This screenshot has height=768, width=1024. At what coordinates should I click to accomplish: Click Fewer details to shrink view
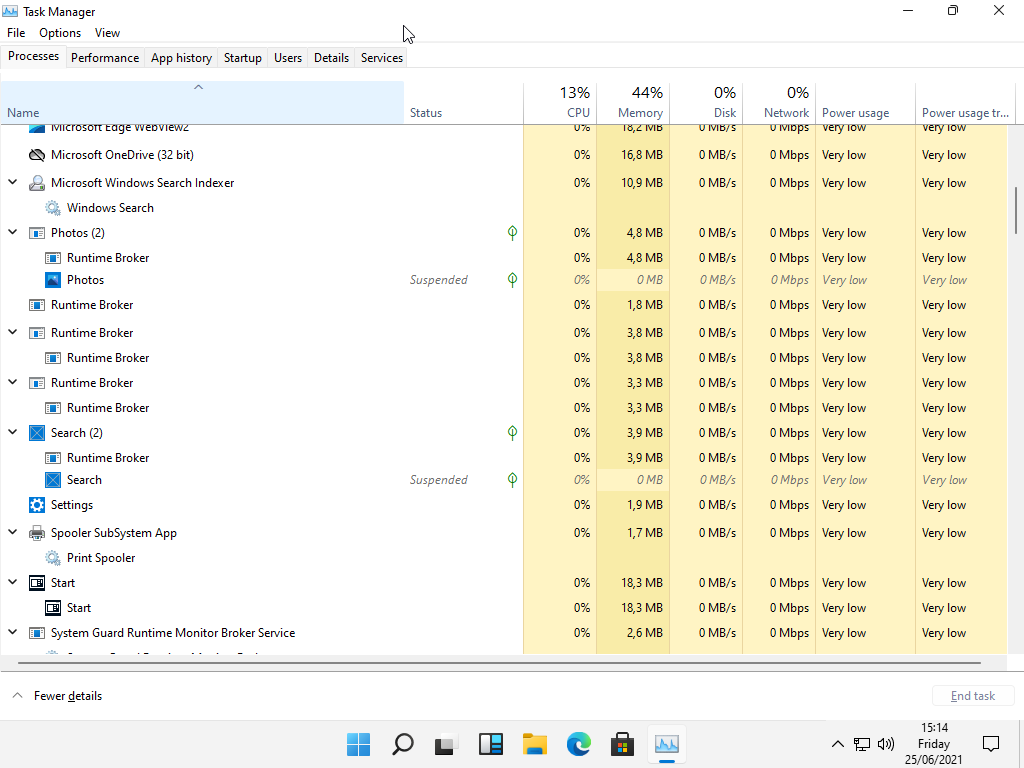click(67, 696)
